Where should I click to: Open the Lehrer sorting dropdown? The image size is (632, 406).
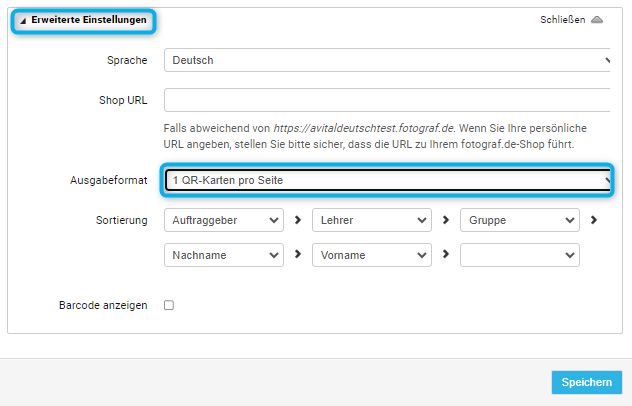(x=372, y=220)
